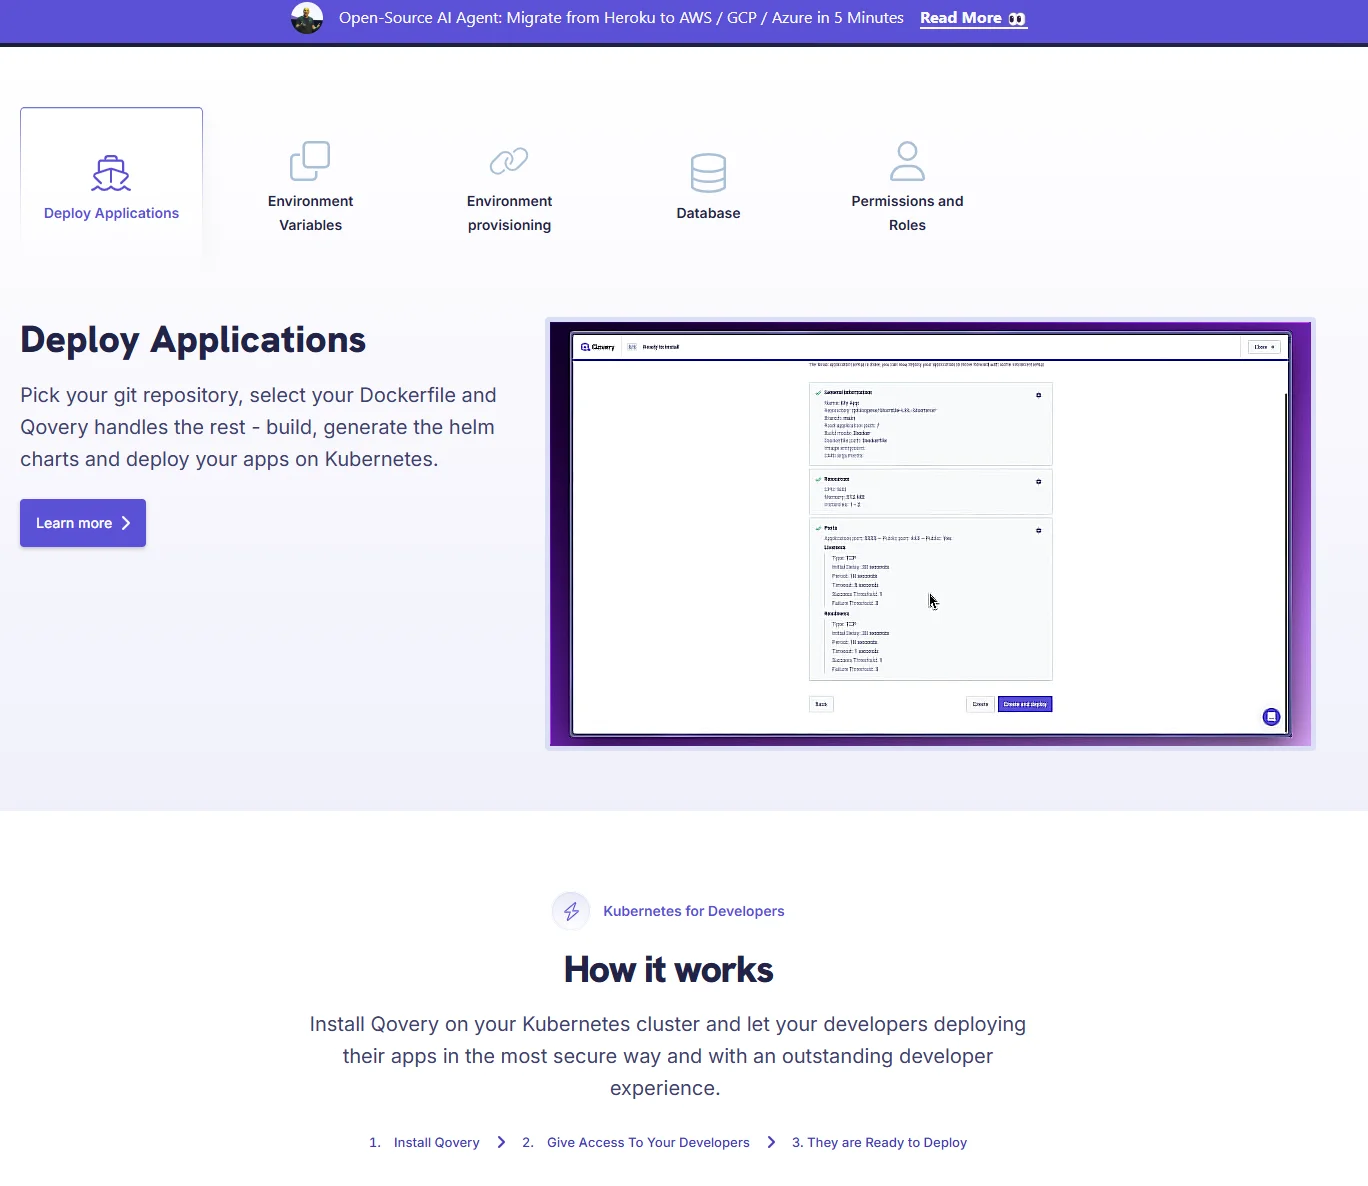Click the Deploy Applications heading
Image resolution: width=1368 pixels, height=1186 pixels.
193,340
